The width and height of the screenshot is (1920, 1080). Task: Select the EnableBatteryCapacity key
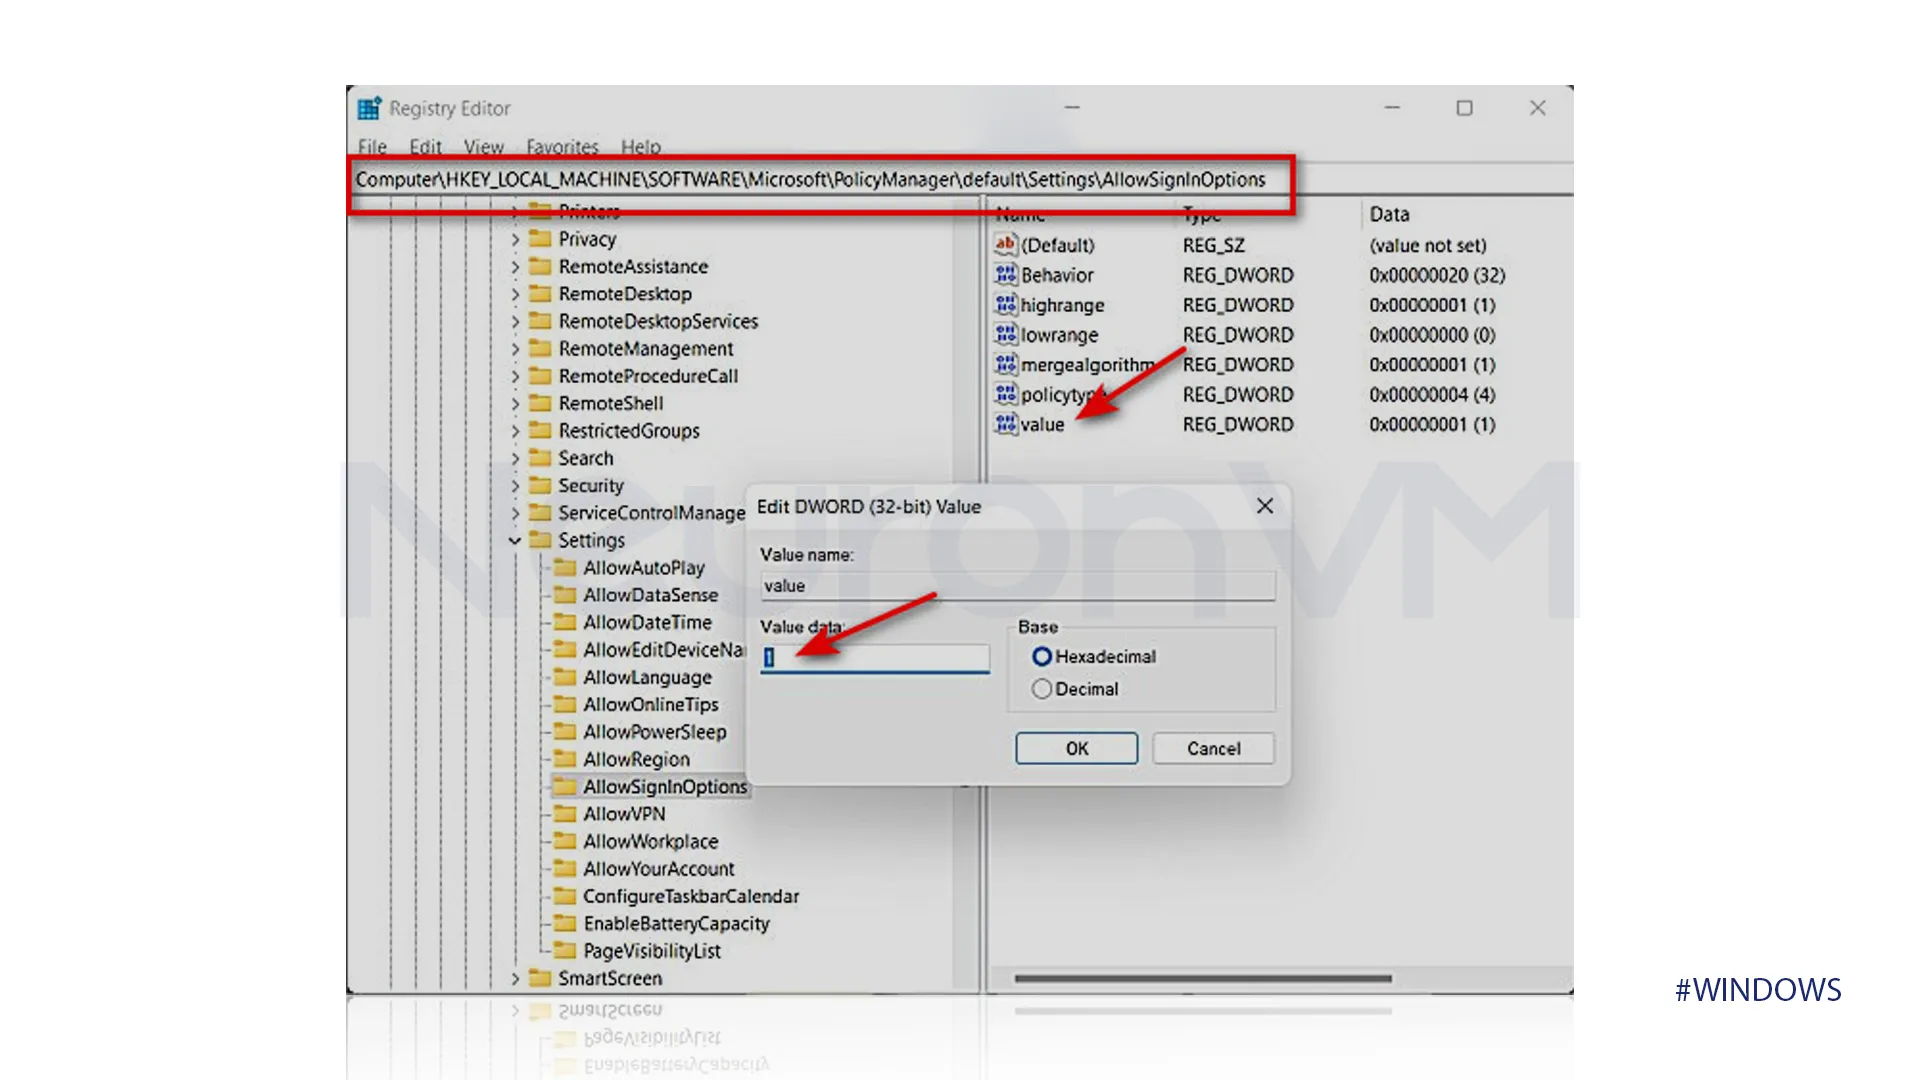676,923
